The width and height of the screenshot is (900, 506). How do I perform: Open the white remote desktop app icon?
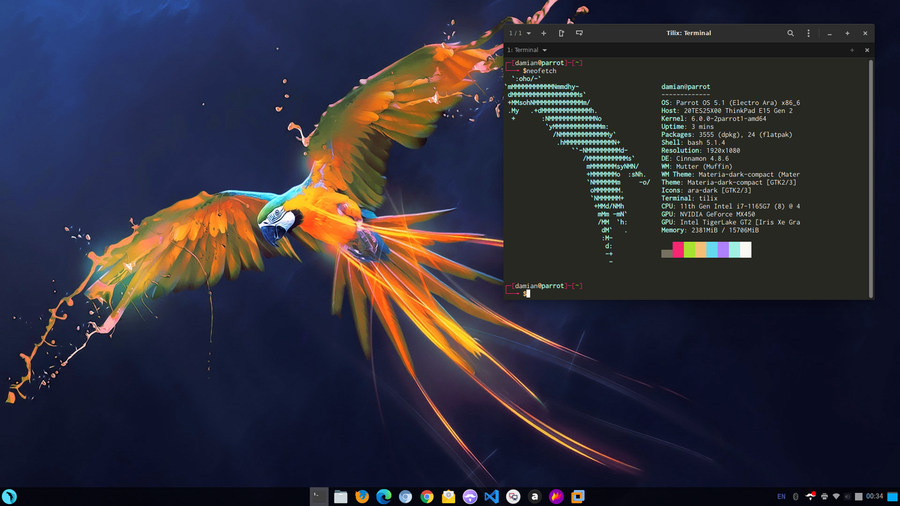pyautogui.click(x=513, y=496)
